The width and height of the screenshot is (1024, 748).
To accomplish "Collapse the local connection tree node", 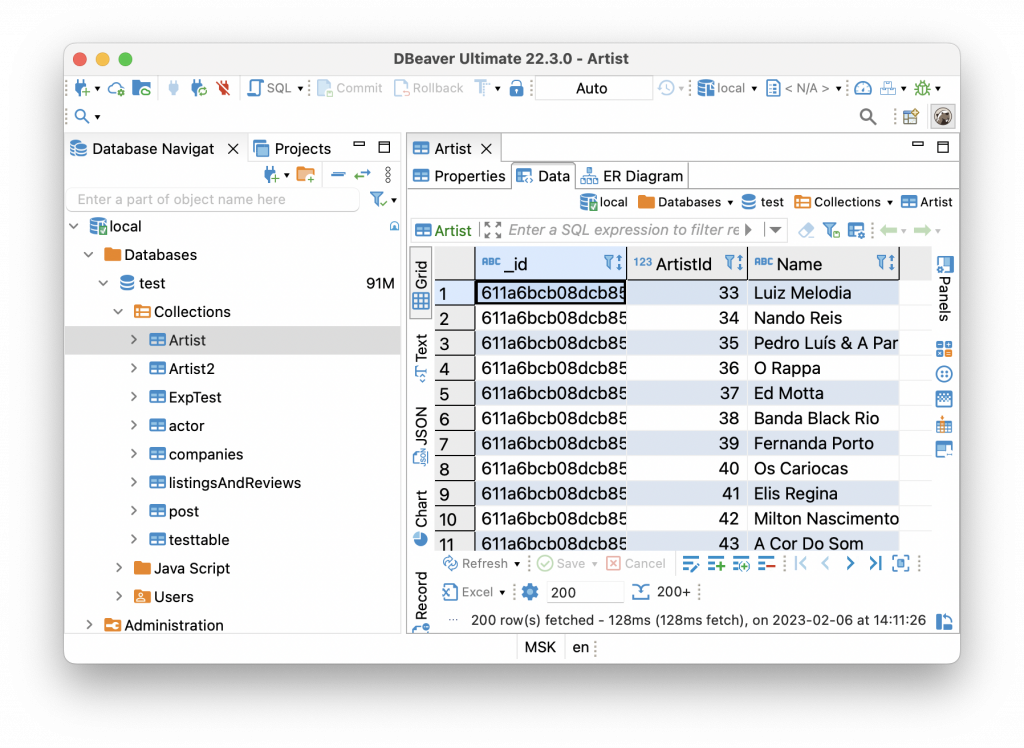I will [74, 226].
